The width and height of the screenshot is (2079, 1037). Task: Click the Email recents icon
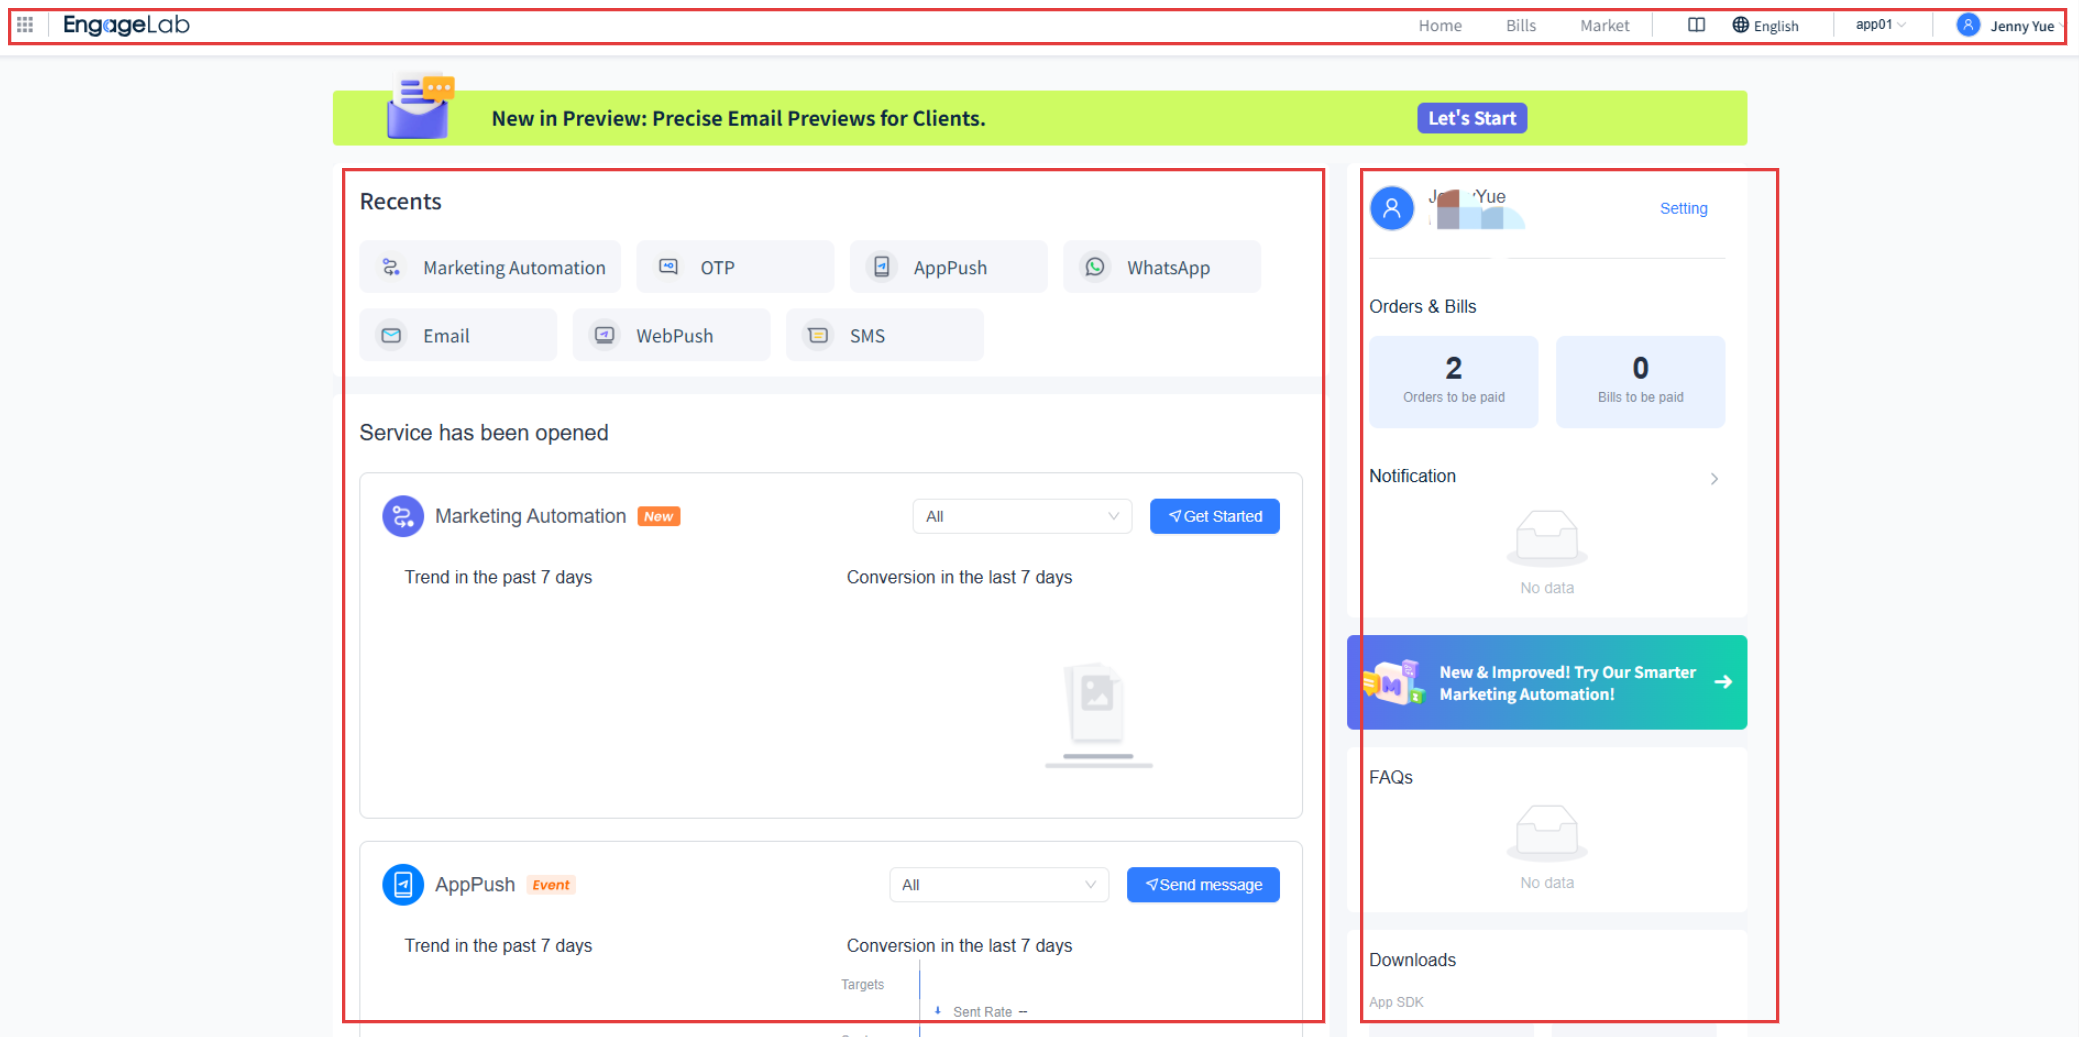pyautogui.click(x=391, y=335)
